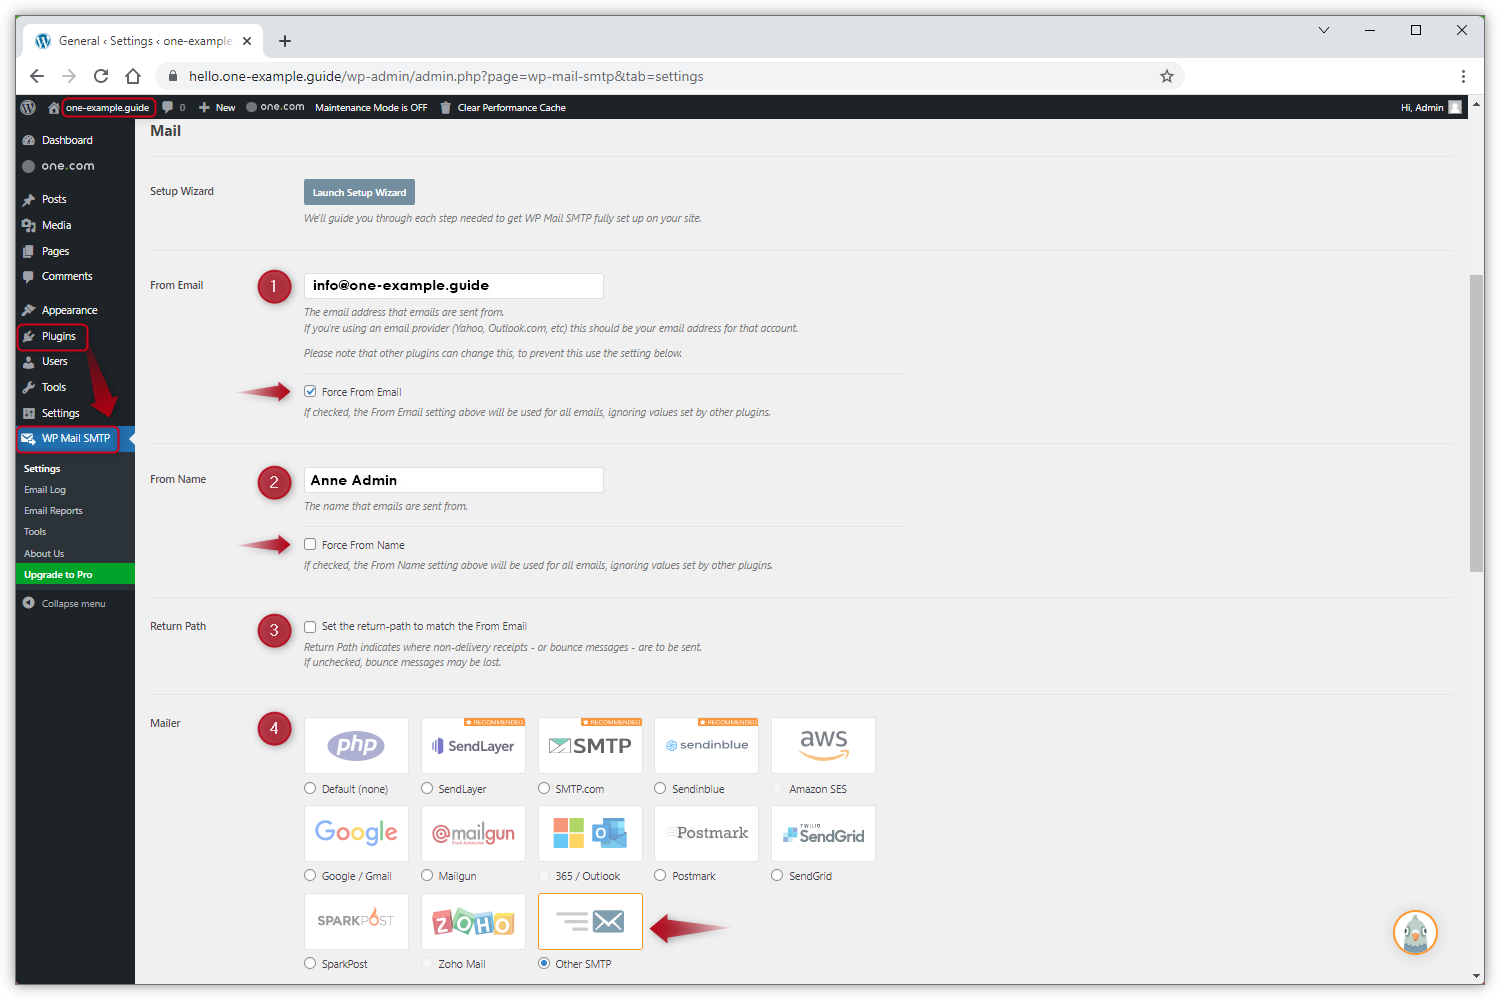
Task: Launch the Setup Wizard
Action: [x=358, y=191]
